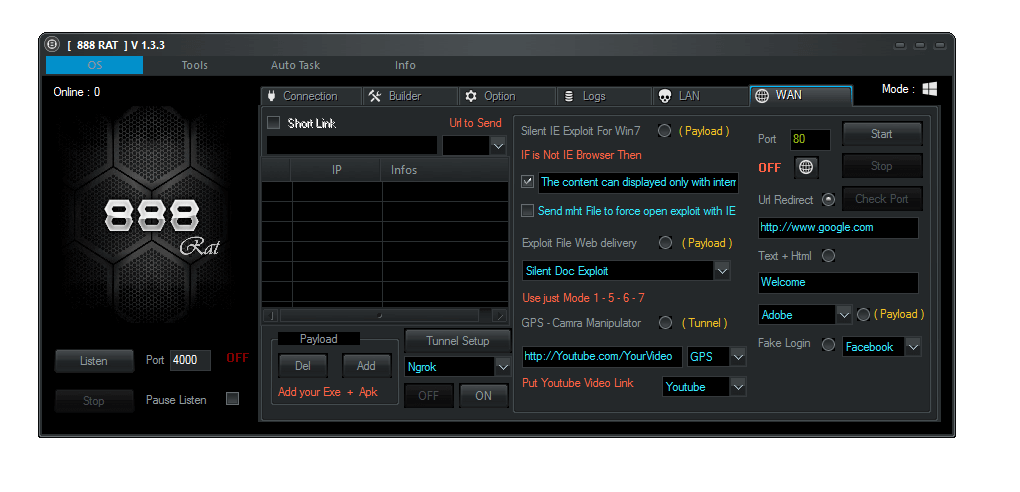Click the tools icon on the Builder tab
Screen dimensions: 1020x492
click(x=375, y=96)
